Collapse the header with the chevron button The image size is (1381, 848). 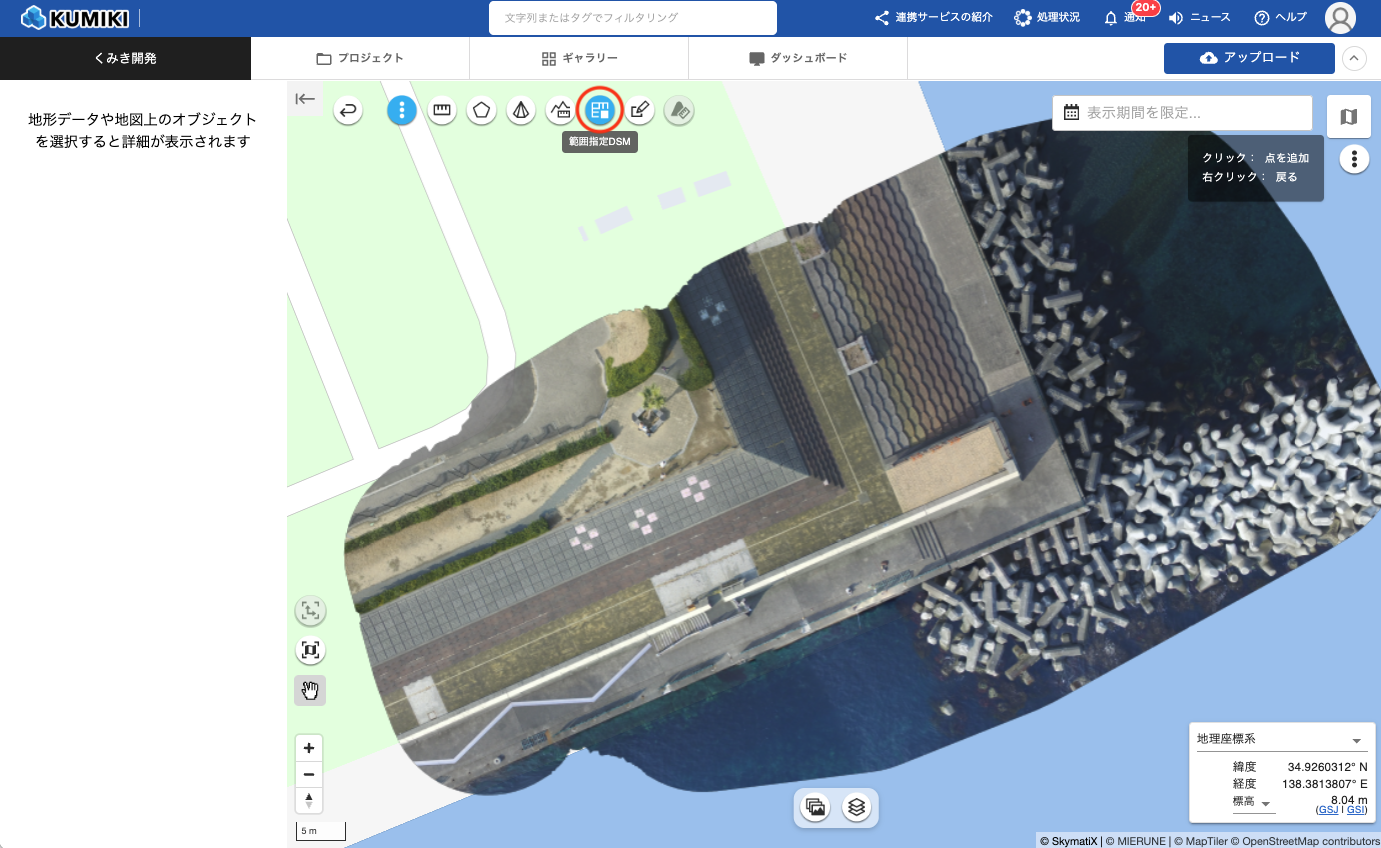(1354, 59)
